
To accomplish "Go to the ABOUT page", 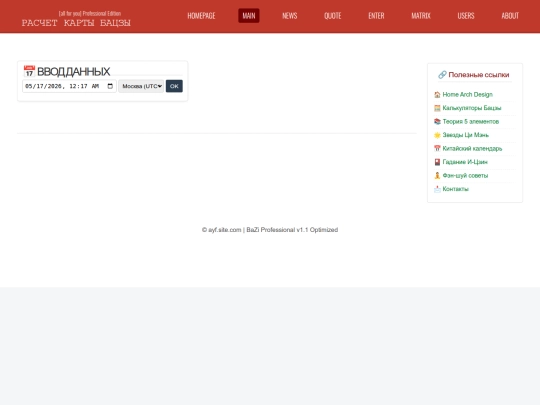I will pos(510,16).
